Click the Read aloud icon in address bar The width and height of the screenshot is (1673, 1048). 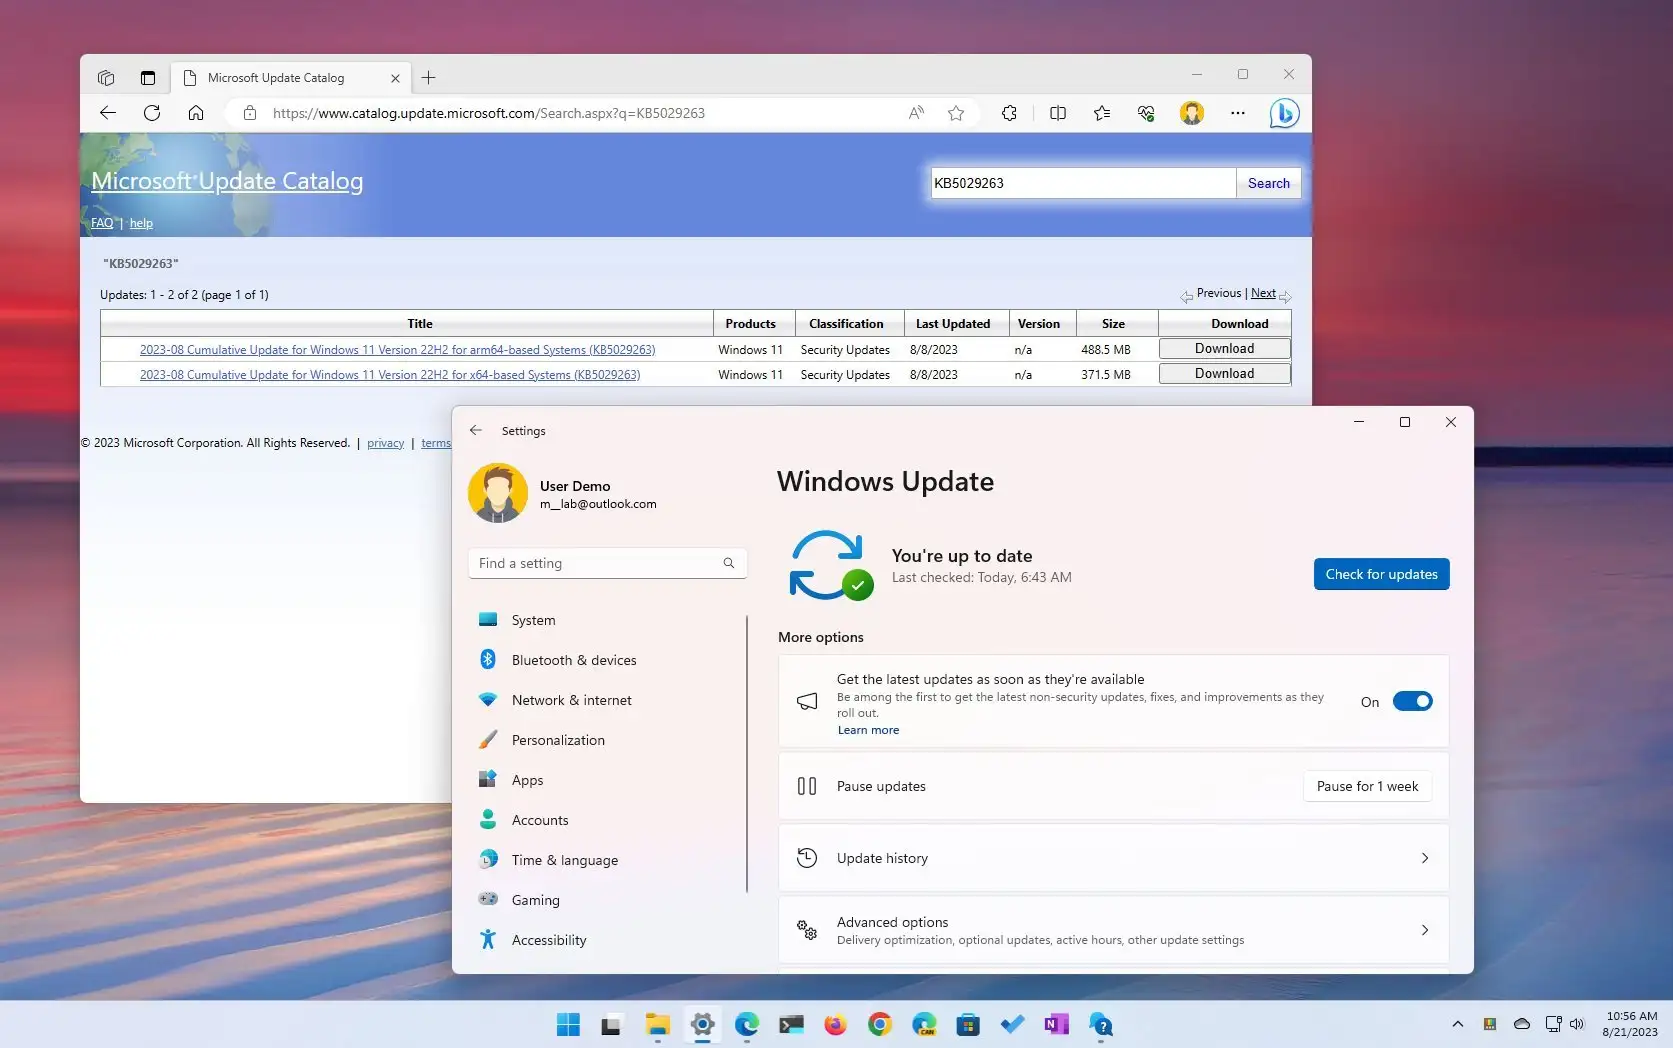pos(916,113)
